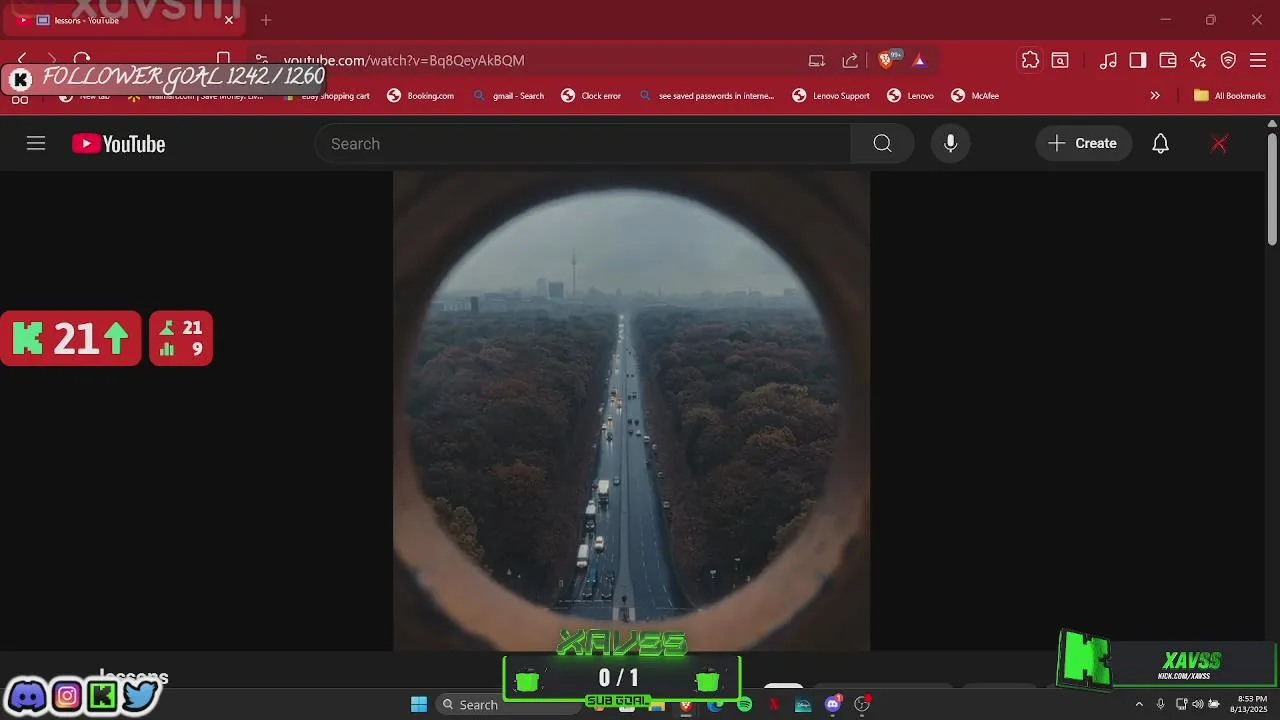Open the McAfee bookmark
Viewport: 1280px width, 720px height.
(974, 96)
